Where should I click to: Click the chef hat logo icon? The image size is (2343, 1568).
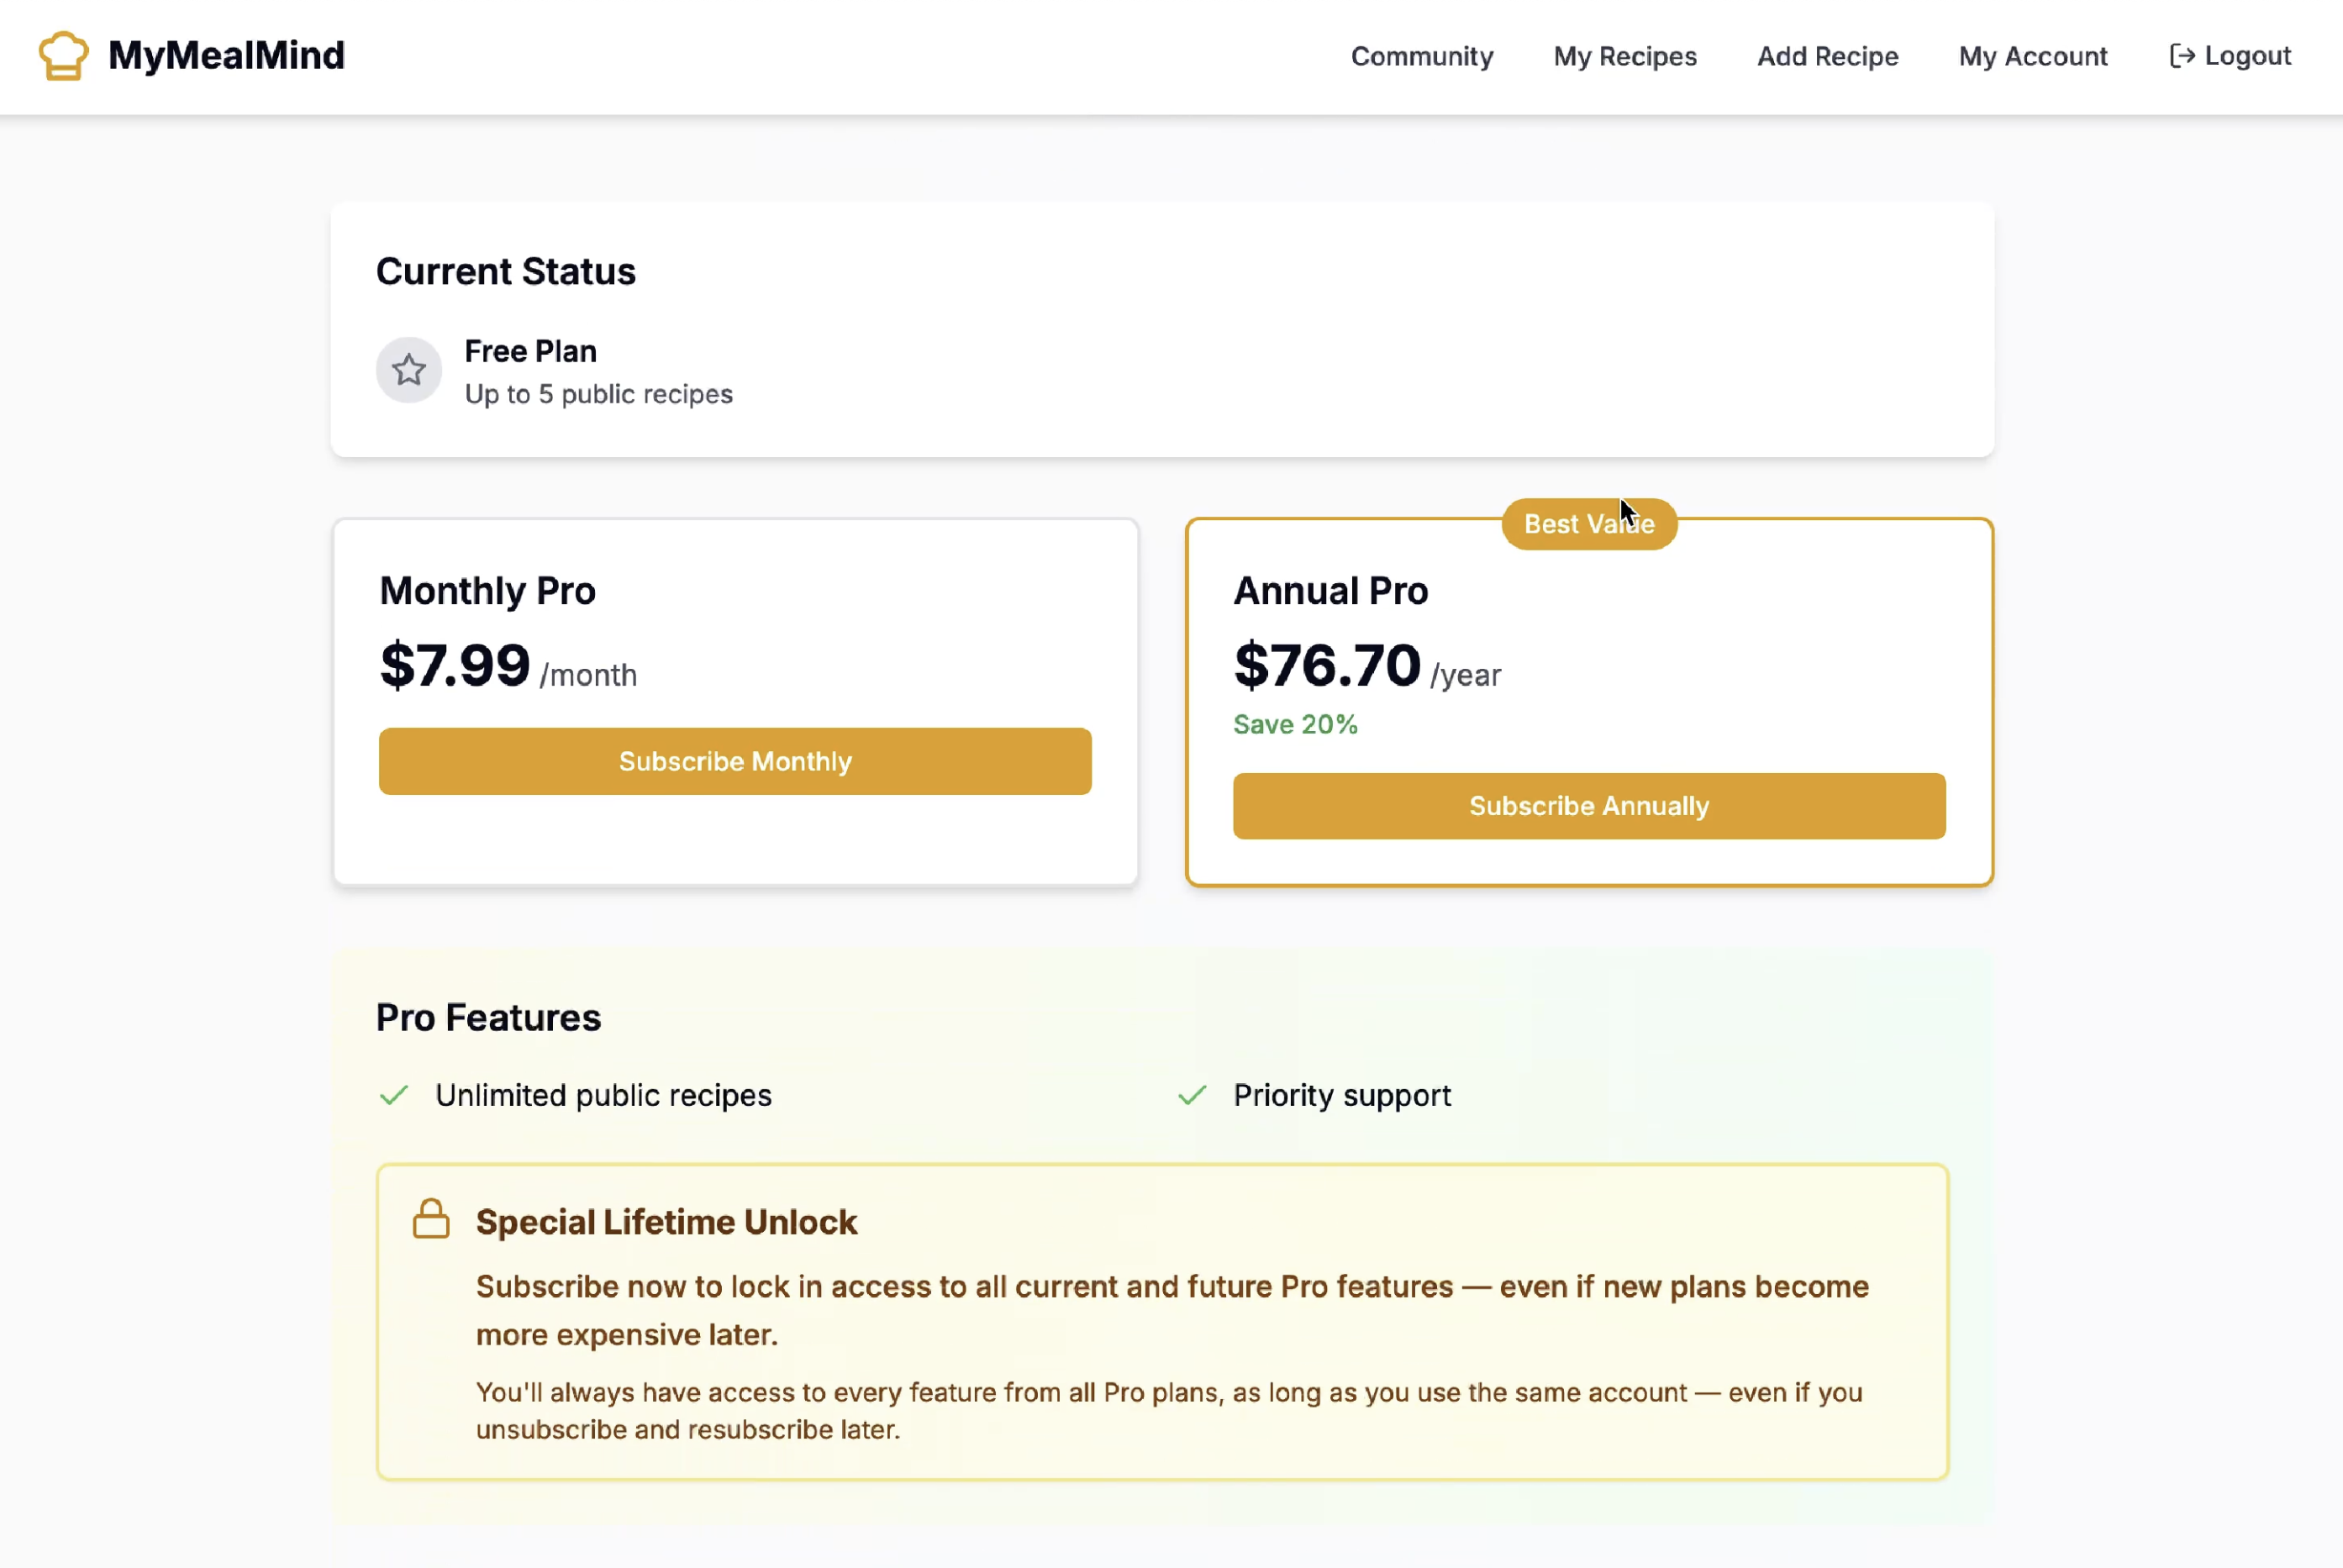coord(63,56)
